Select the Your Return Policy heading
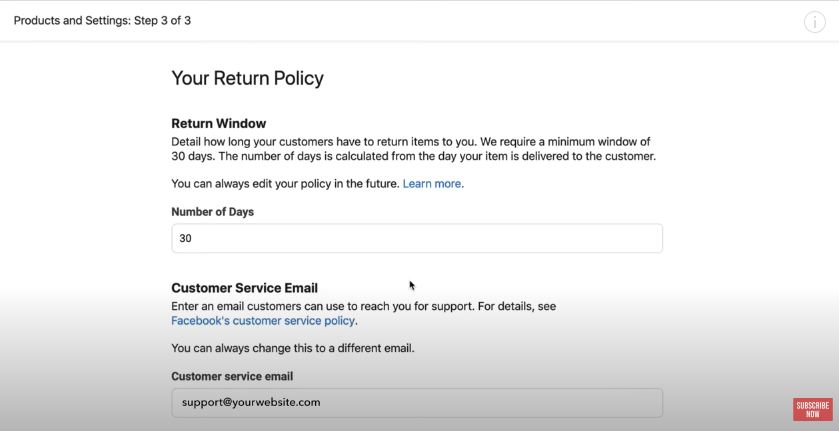 click(247, 78)
